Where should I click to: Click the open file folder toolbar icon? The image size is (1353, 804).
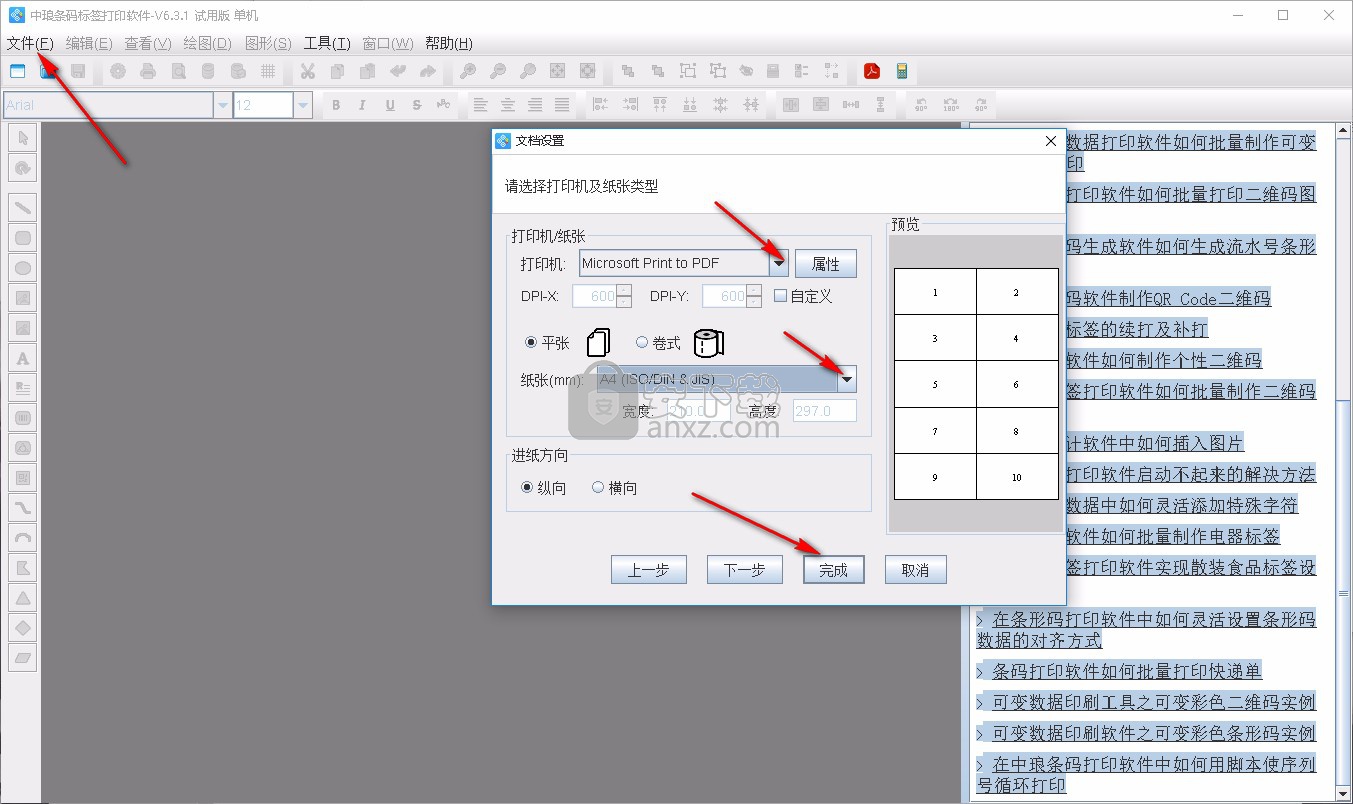click(x=47, y=71)
